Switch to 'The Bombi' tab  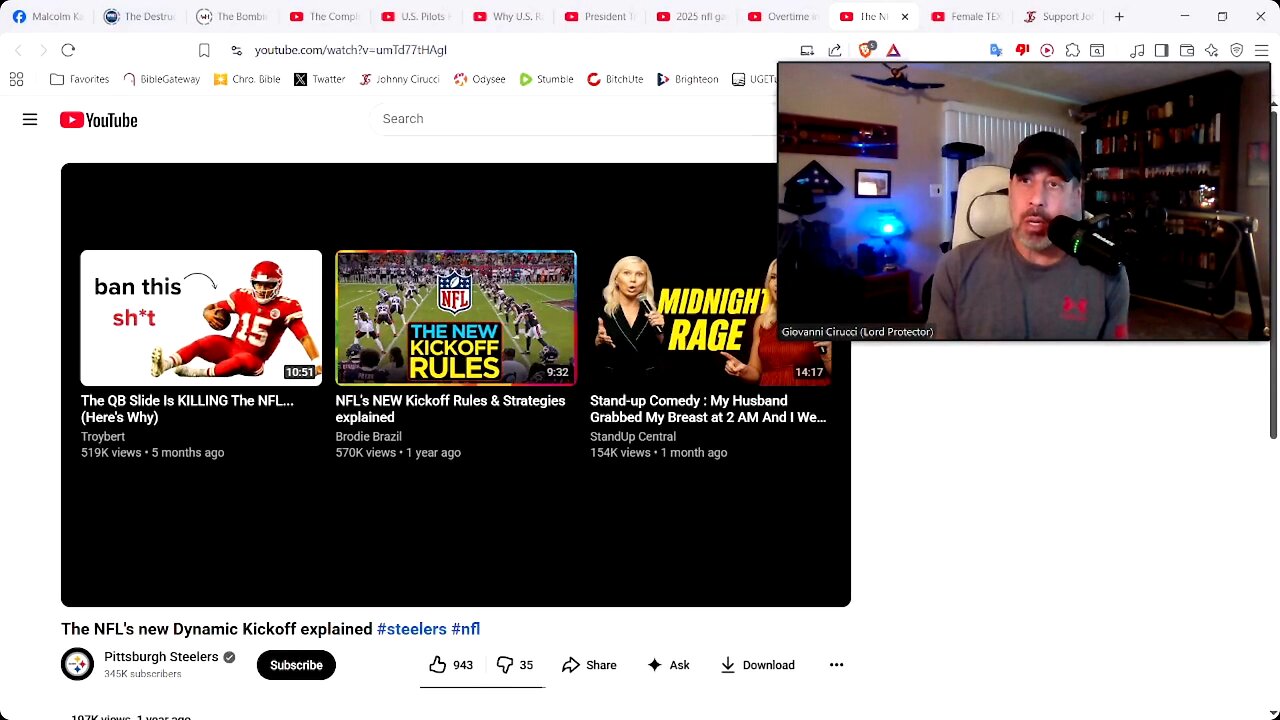[232, 16]
